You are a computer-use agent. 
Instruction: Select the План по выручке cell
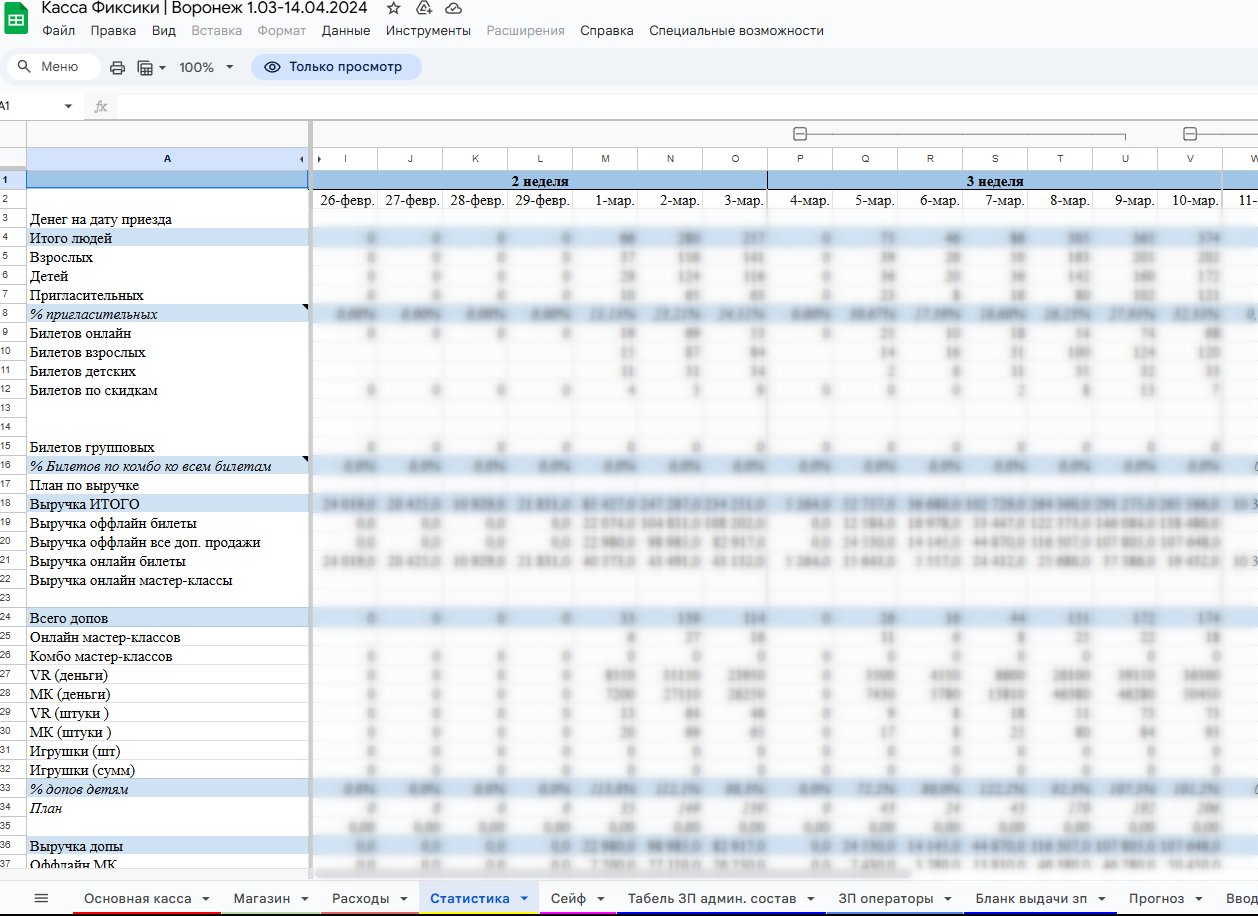(167, 485)
